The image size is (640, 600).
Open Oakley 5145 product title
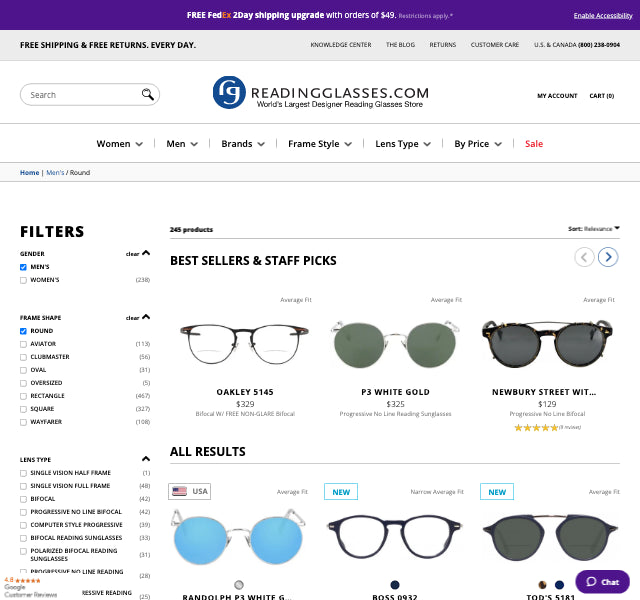[245, 392]
